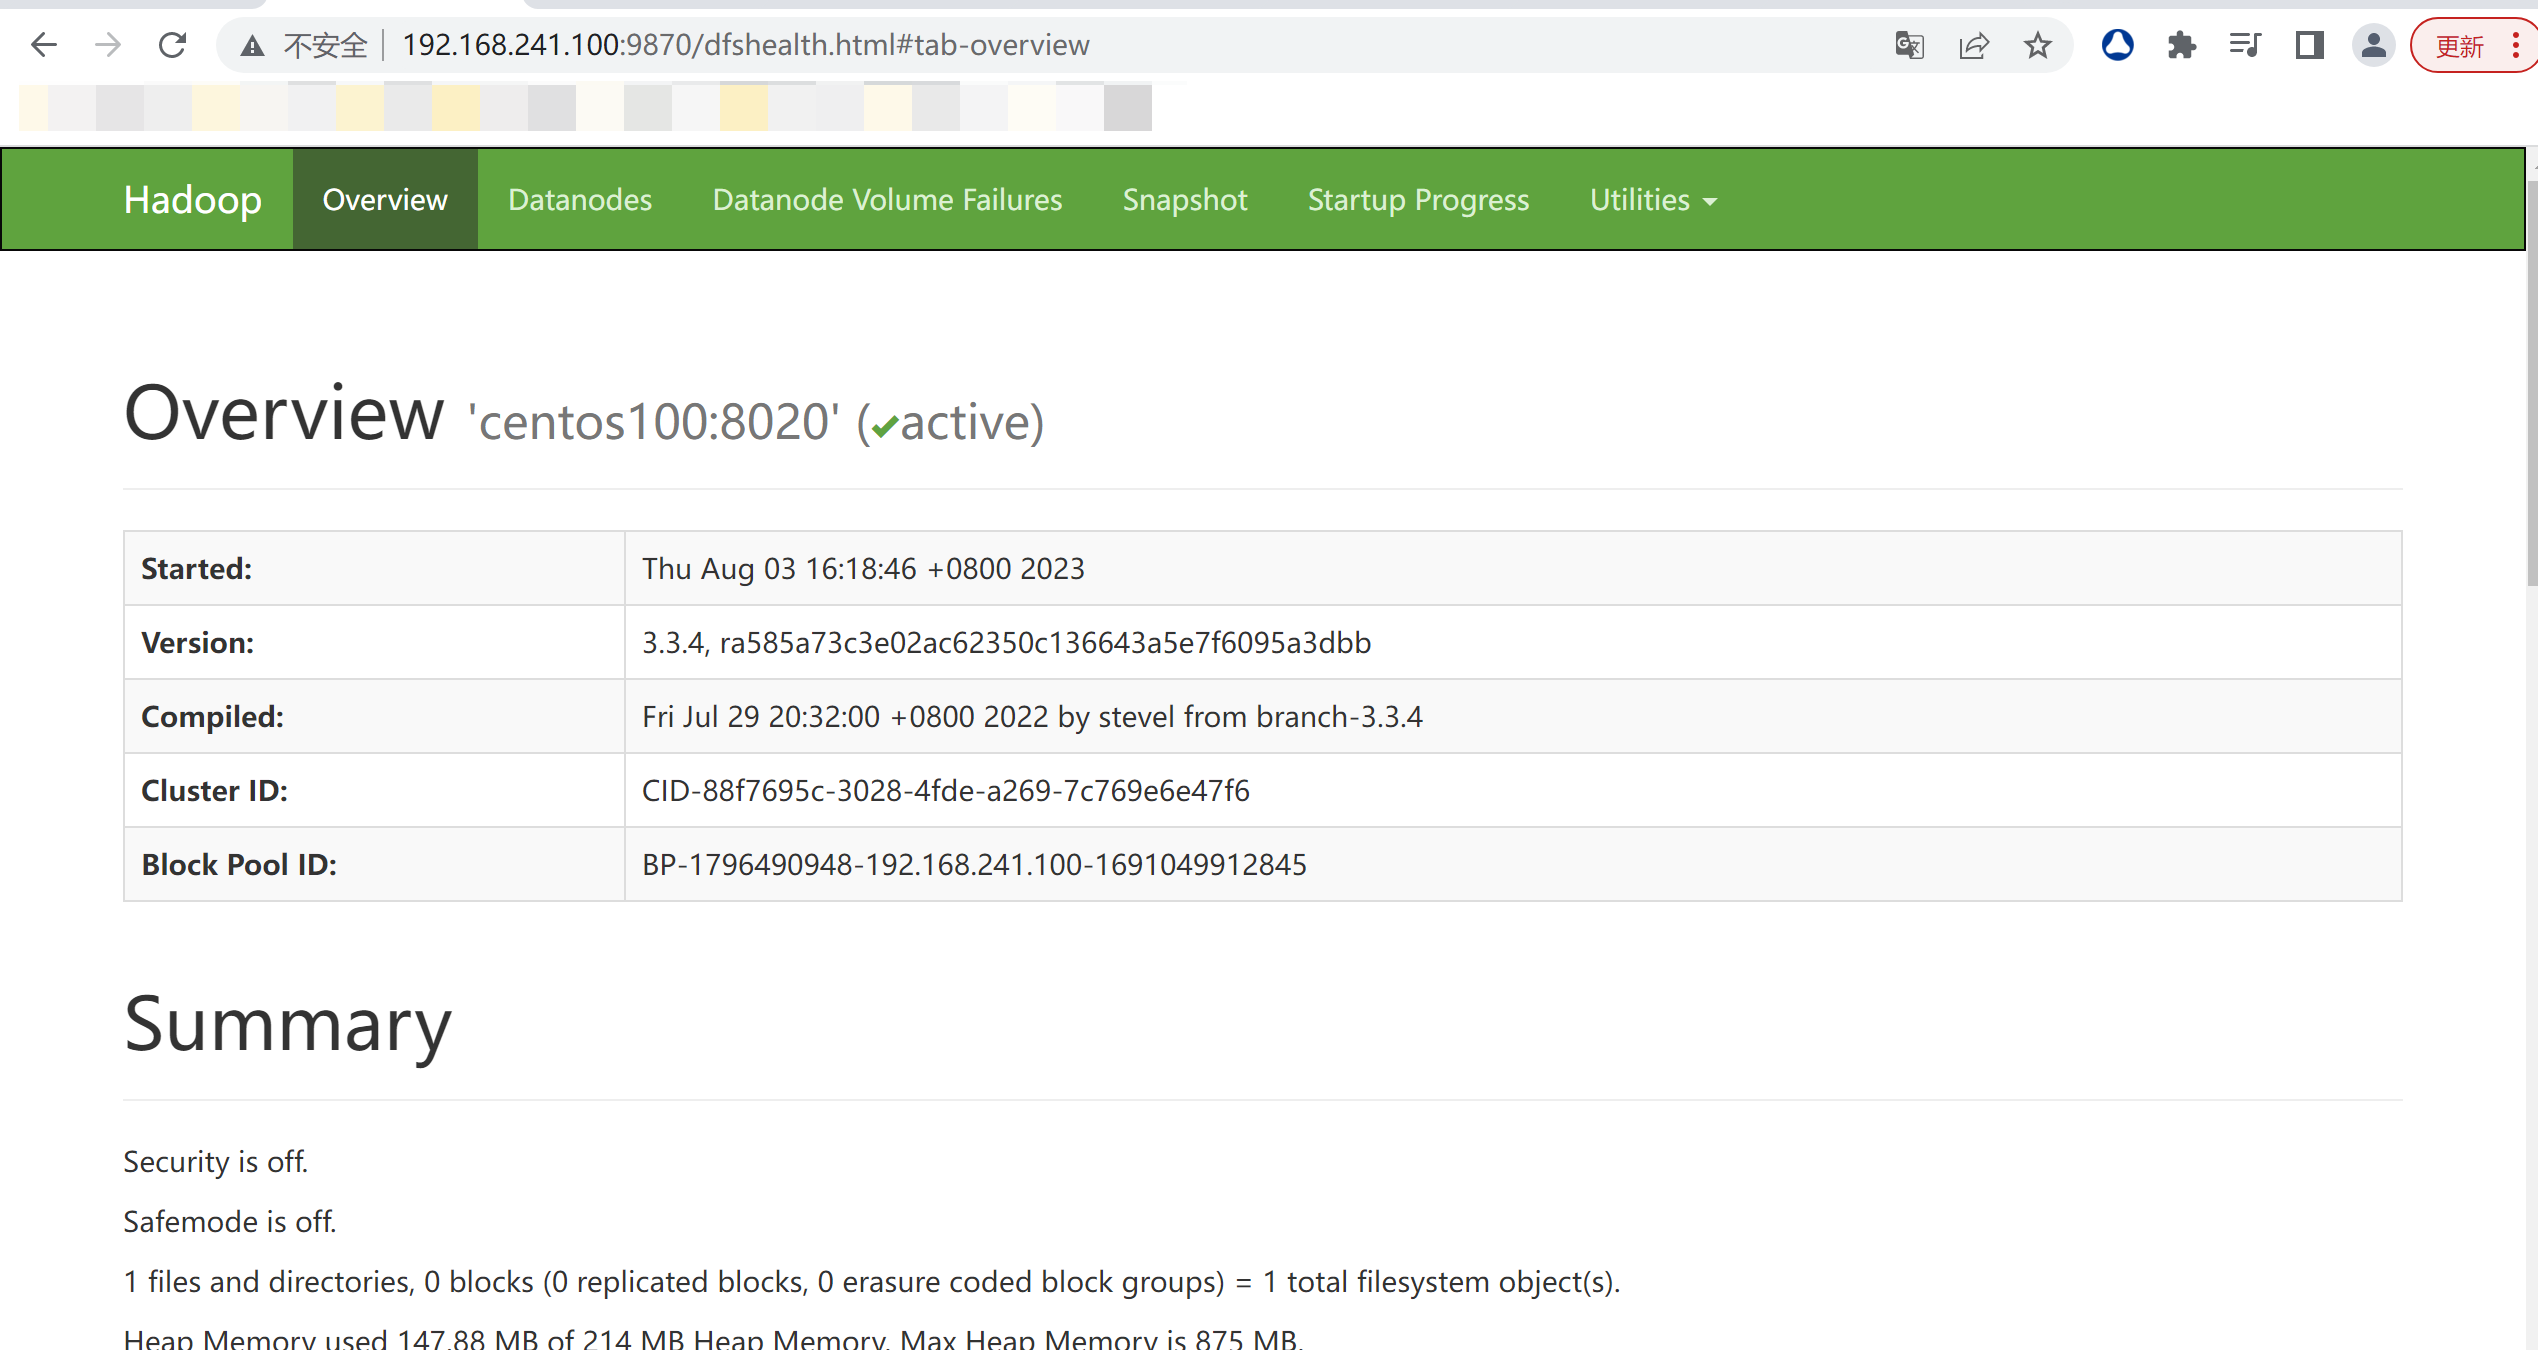Open the blue circular extension icon
This screenshot has height=1350, width=2538.
point(2117,45)
